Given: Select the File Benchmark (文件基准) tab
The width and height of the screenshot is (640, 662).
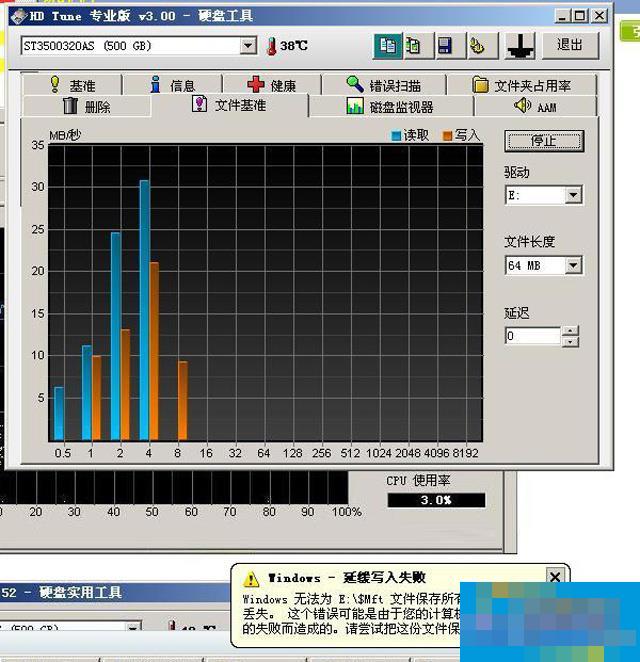Looking at the screenshot, I should tap(230, 105).
